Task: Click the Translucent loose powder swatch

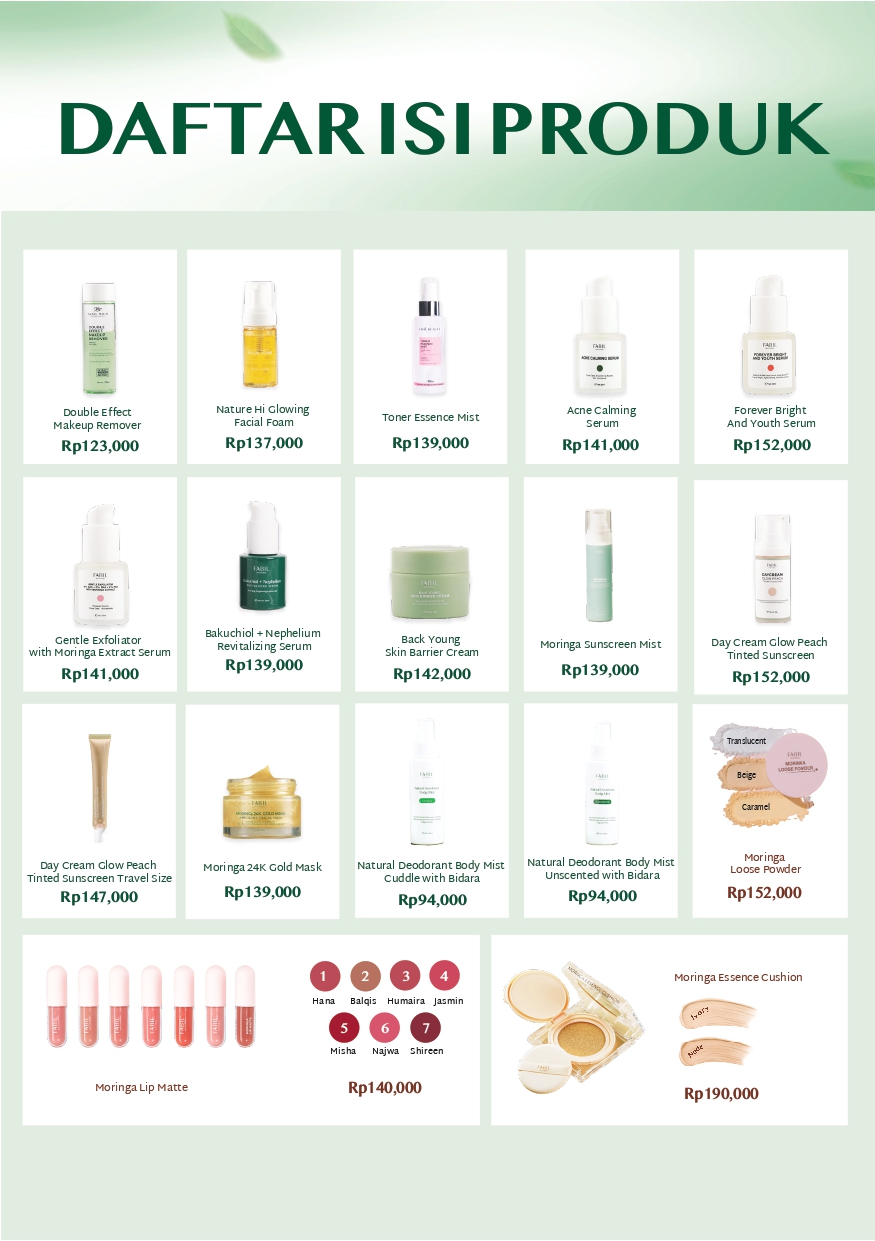Action: (x=745, y=741)
